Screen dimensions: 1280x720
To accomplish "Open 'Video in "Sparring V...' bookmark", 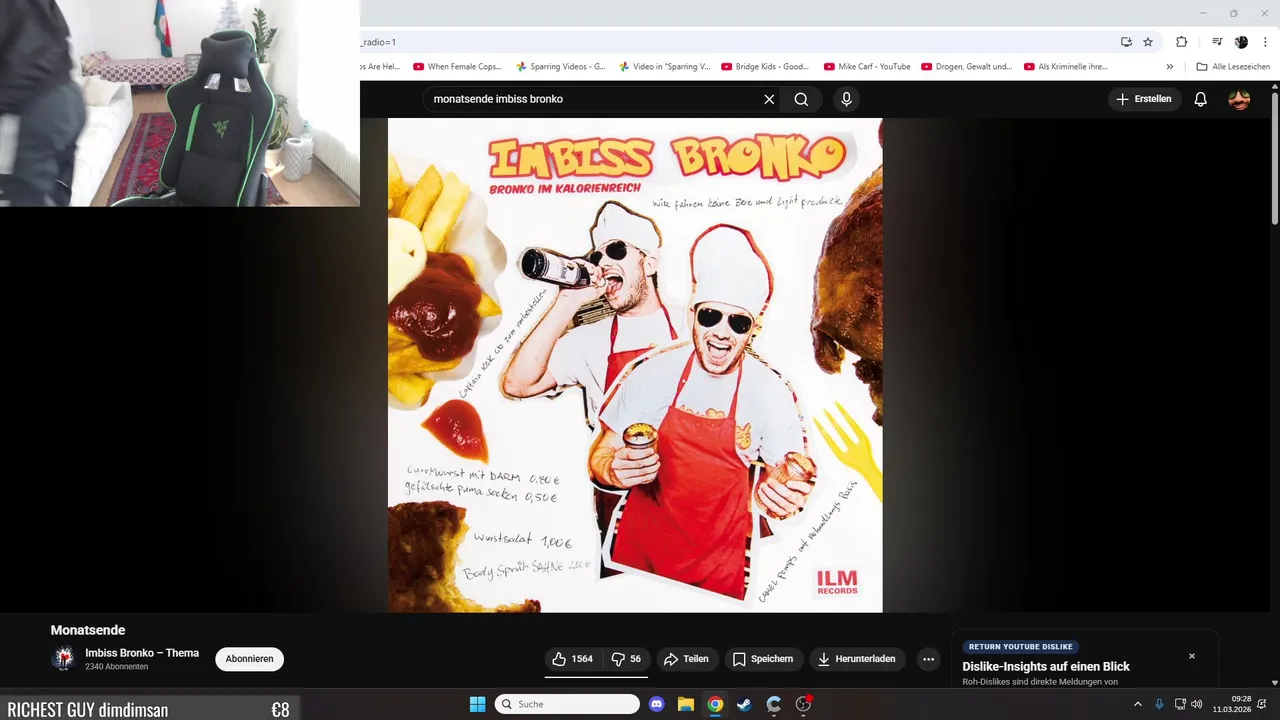I will [x=664, y=67].
